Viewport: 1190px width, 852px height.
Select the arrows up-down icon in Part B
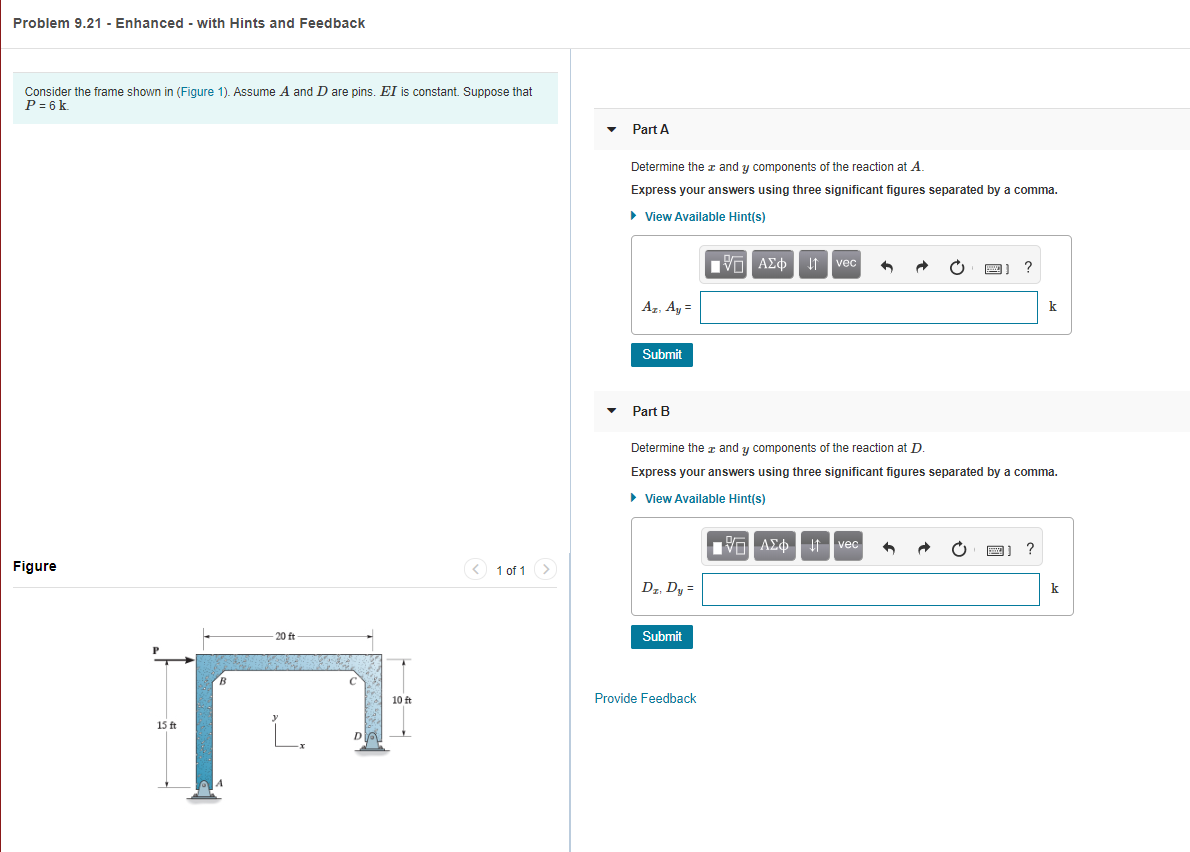[814, 546]
